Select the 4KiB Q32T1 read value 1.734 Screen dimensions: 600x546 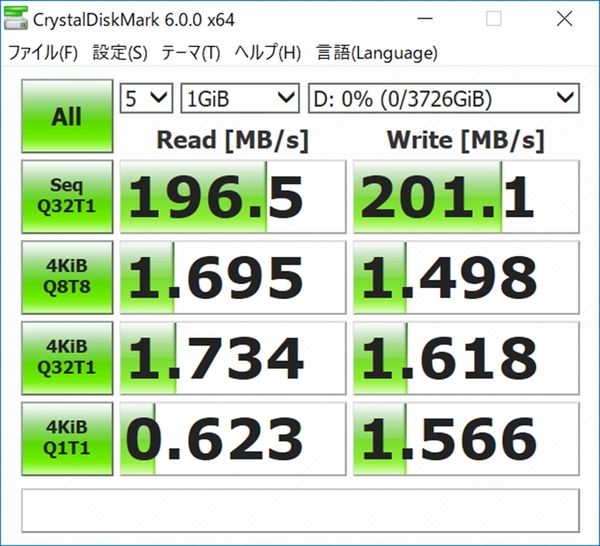[x=233, y=358]
